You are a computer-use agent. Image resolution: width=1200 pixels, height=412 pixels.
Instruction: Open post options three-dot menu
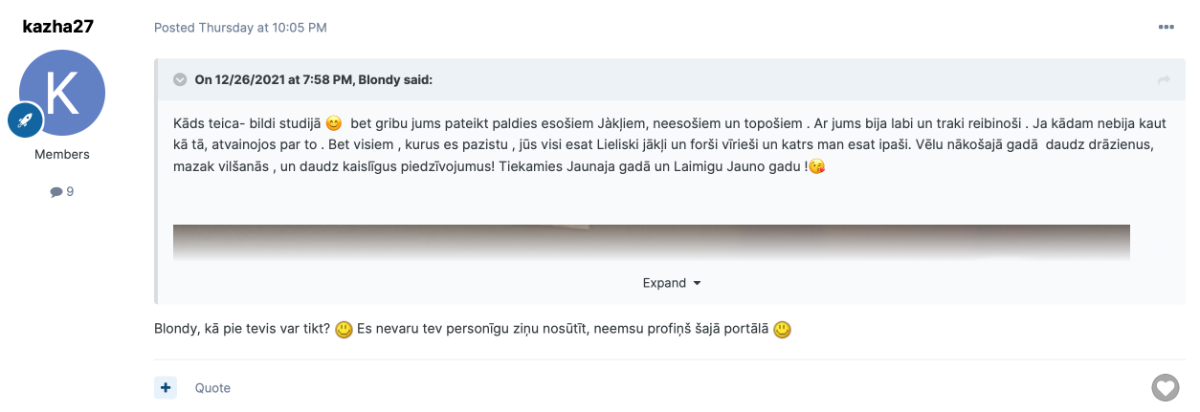pyautogui.click(x=1166, y=27)
